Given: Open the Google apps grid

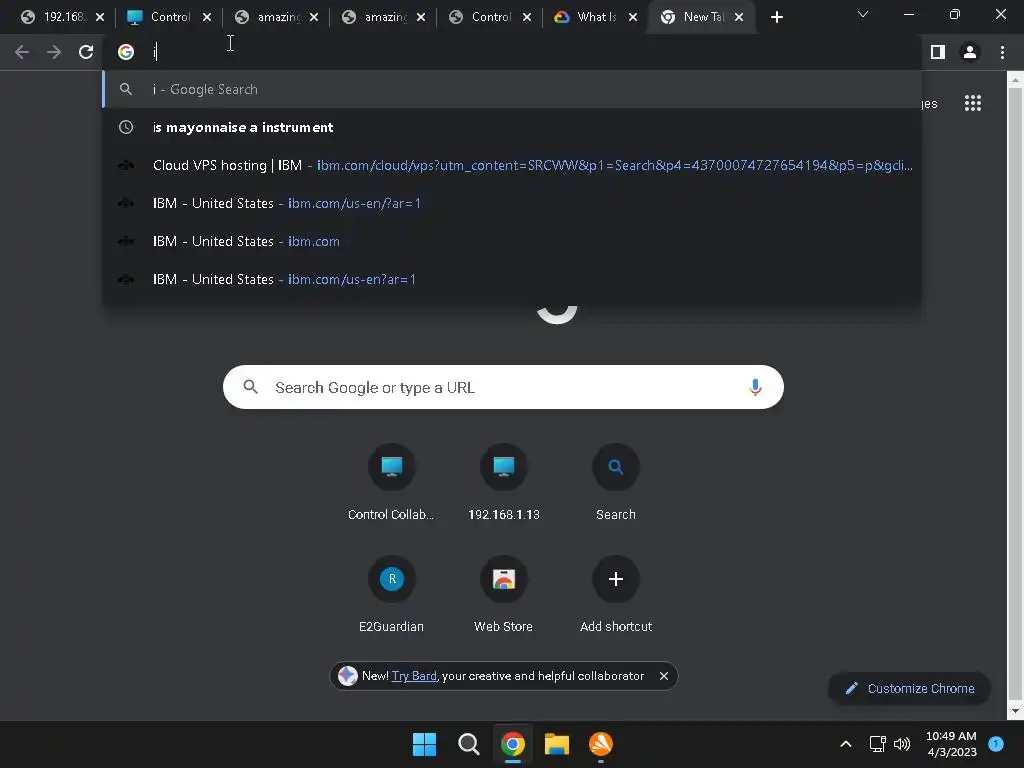Looking at the screenshot, I should [x=973, y=103].
